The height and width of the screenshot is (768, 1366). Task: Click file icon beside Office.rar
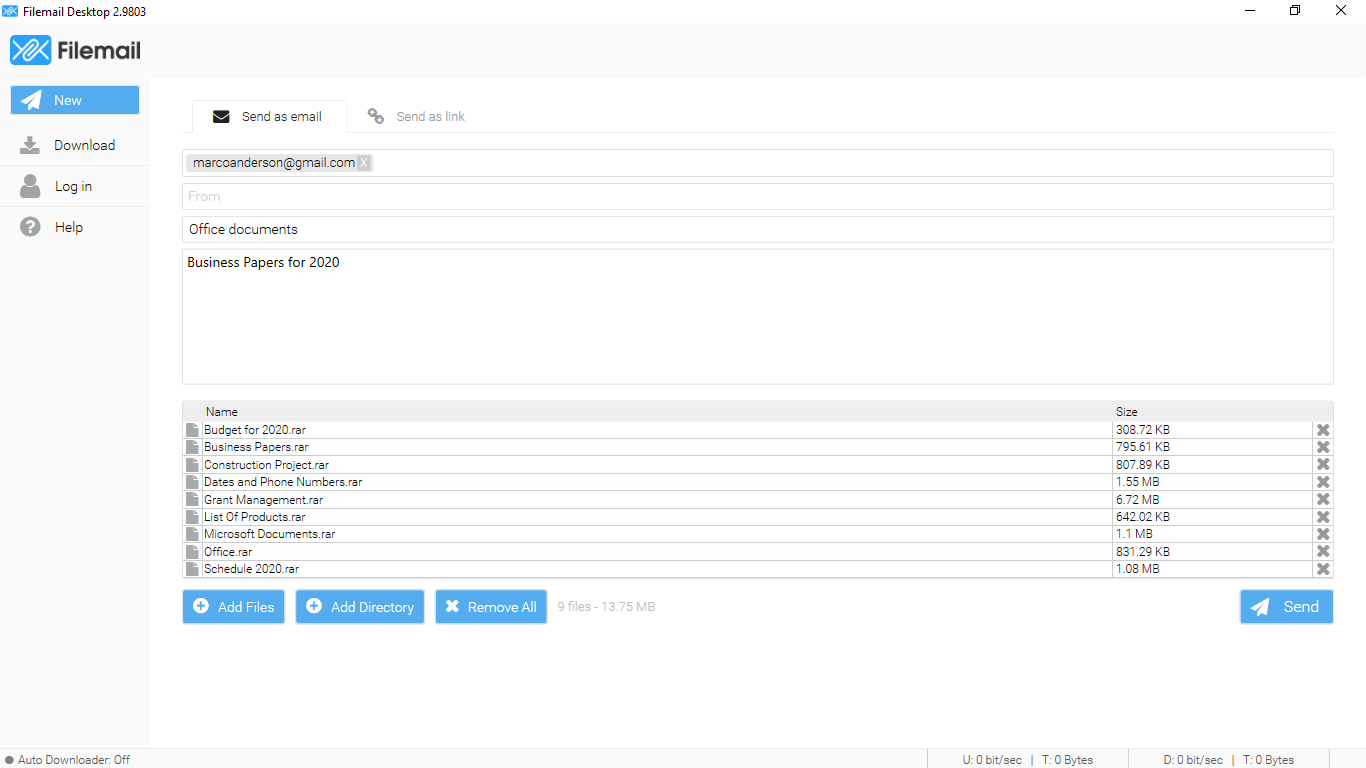192,551
